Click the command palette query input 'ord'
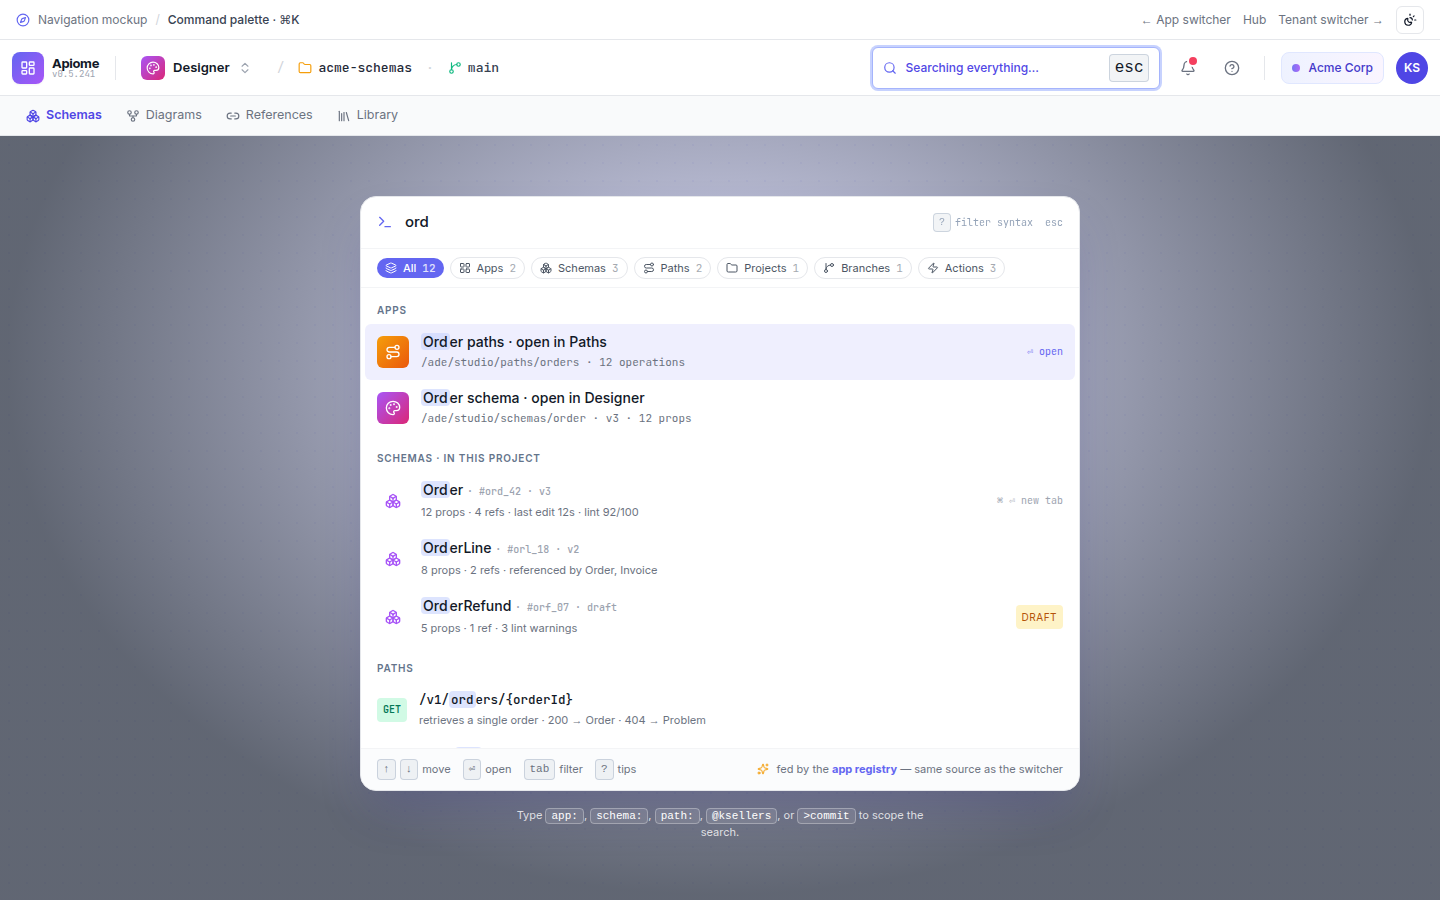The height and width of the screenshot is (900, 1440). [660, 222]
